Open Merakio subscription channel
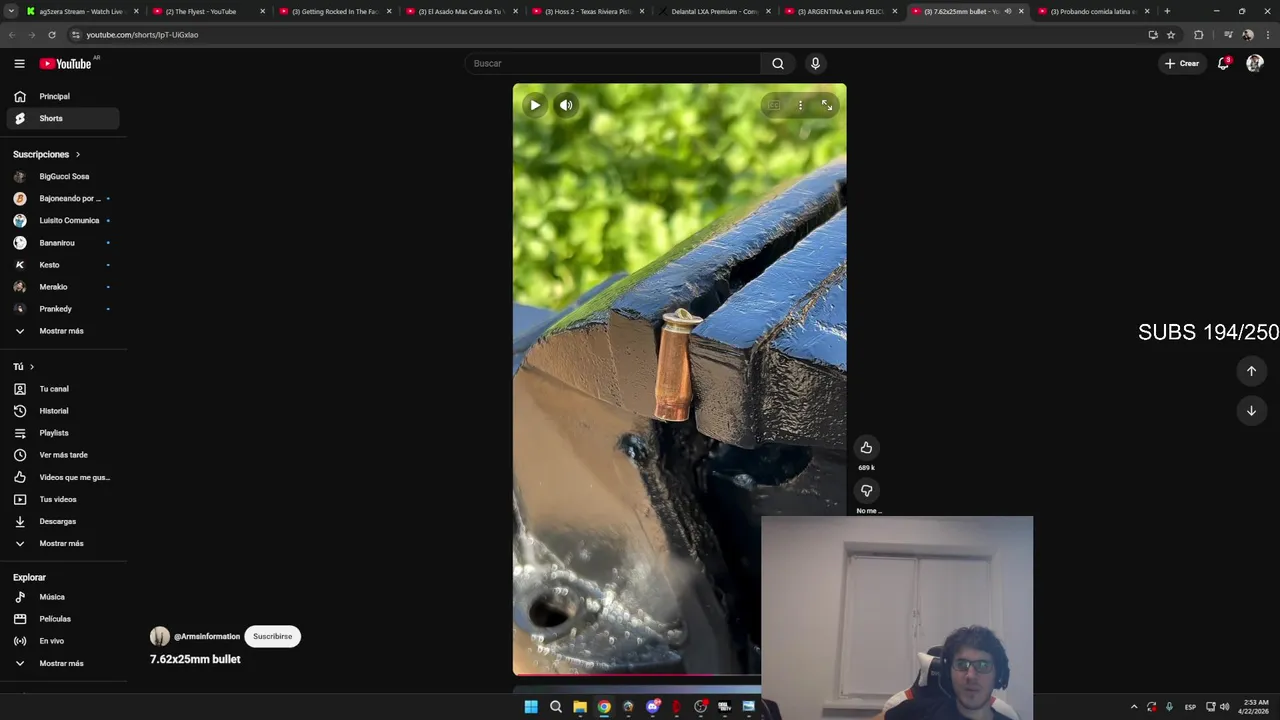This screenshot has width=1280, height=720. point(63,287)
